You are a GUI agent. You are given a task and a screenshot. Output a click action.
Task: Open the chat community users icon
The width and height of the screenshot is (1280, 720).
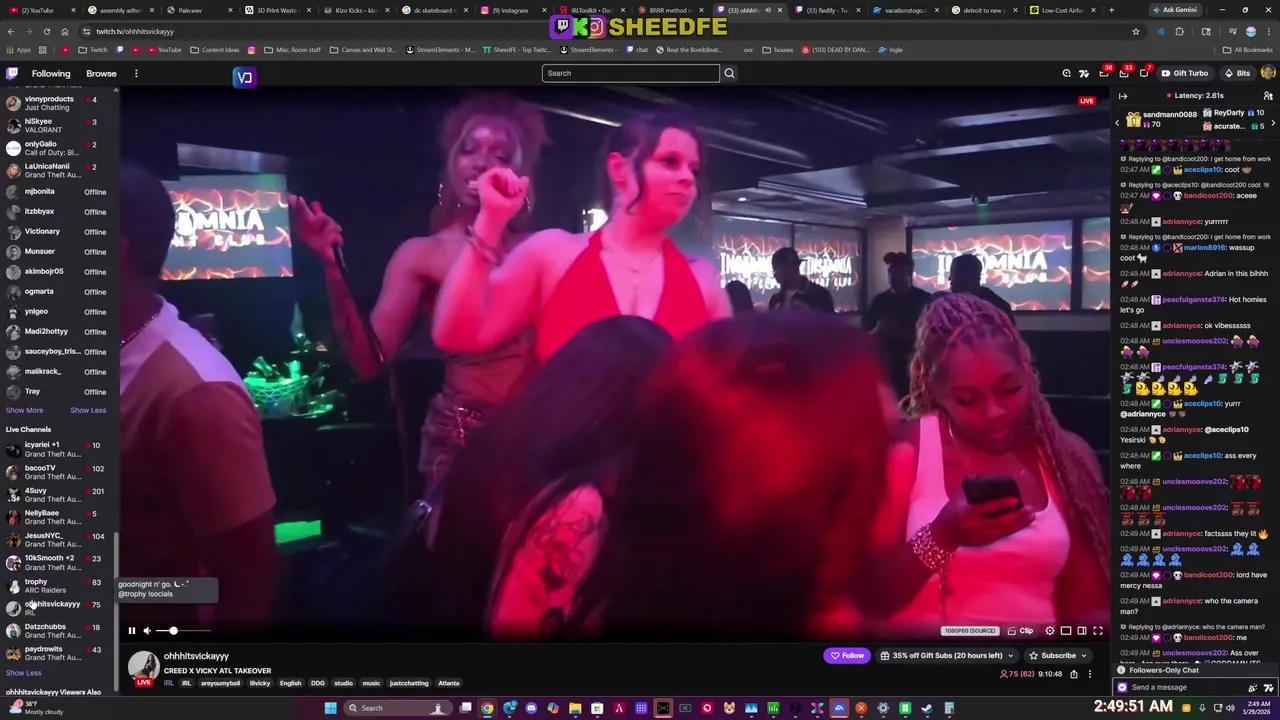point(1268,96)
